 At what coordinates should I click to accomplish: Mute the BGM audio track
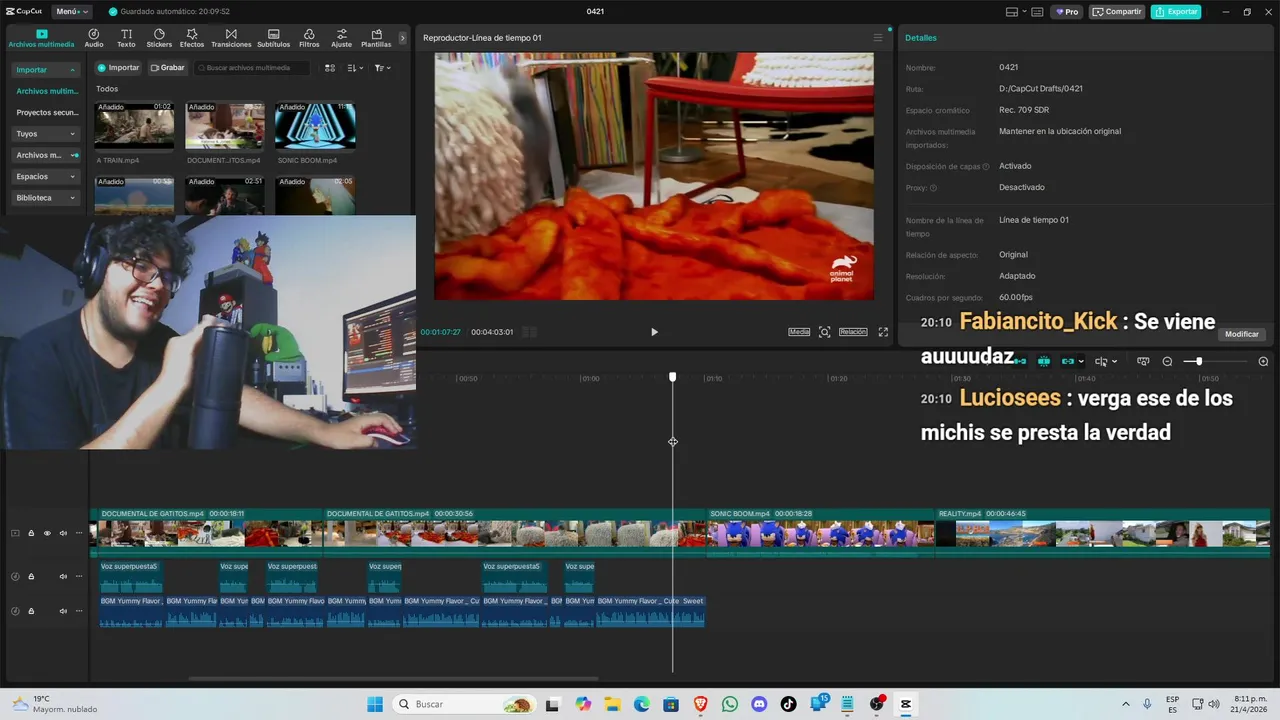coord(63,610)
